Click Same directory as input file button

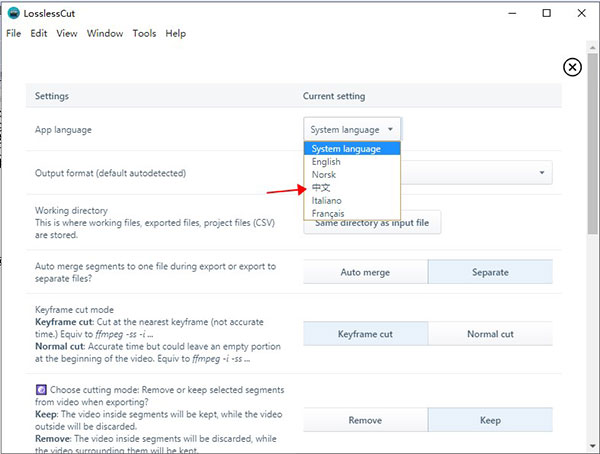tap(372, 223)
